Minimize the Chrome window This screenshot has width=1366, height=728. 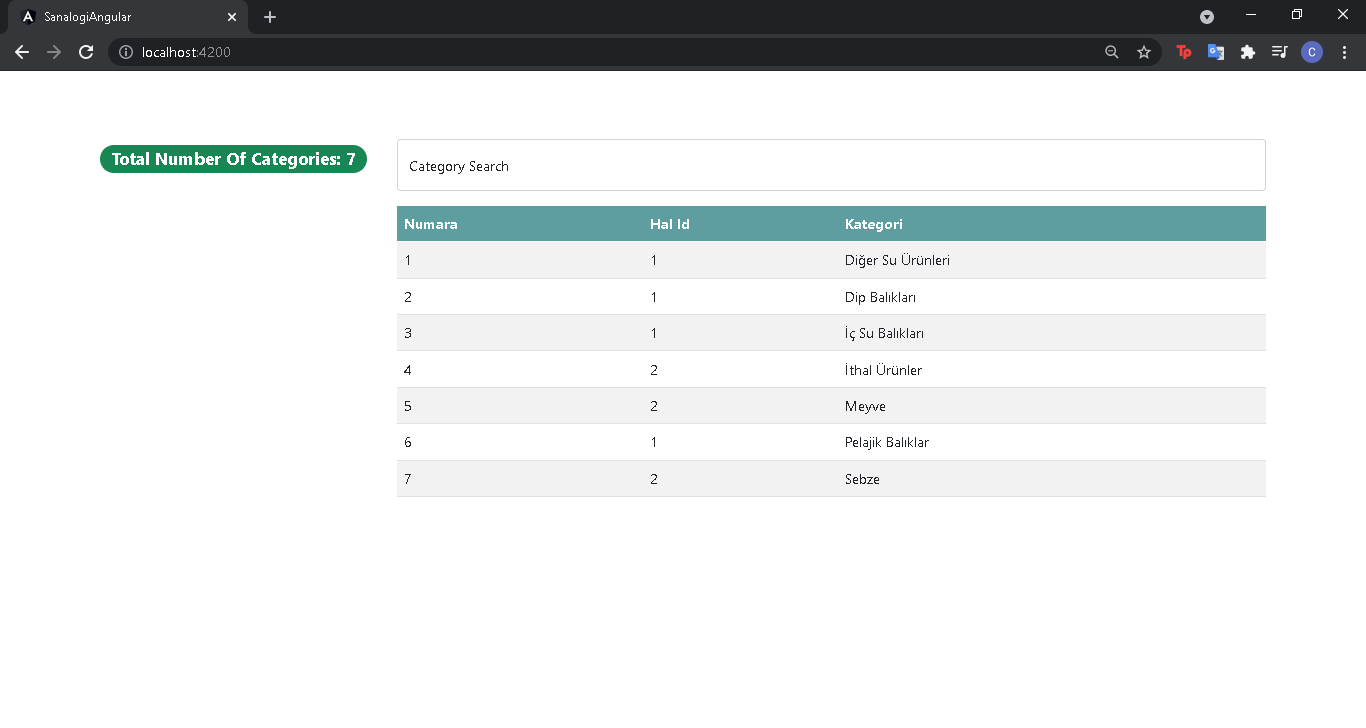[x=1251, y=15]
